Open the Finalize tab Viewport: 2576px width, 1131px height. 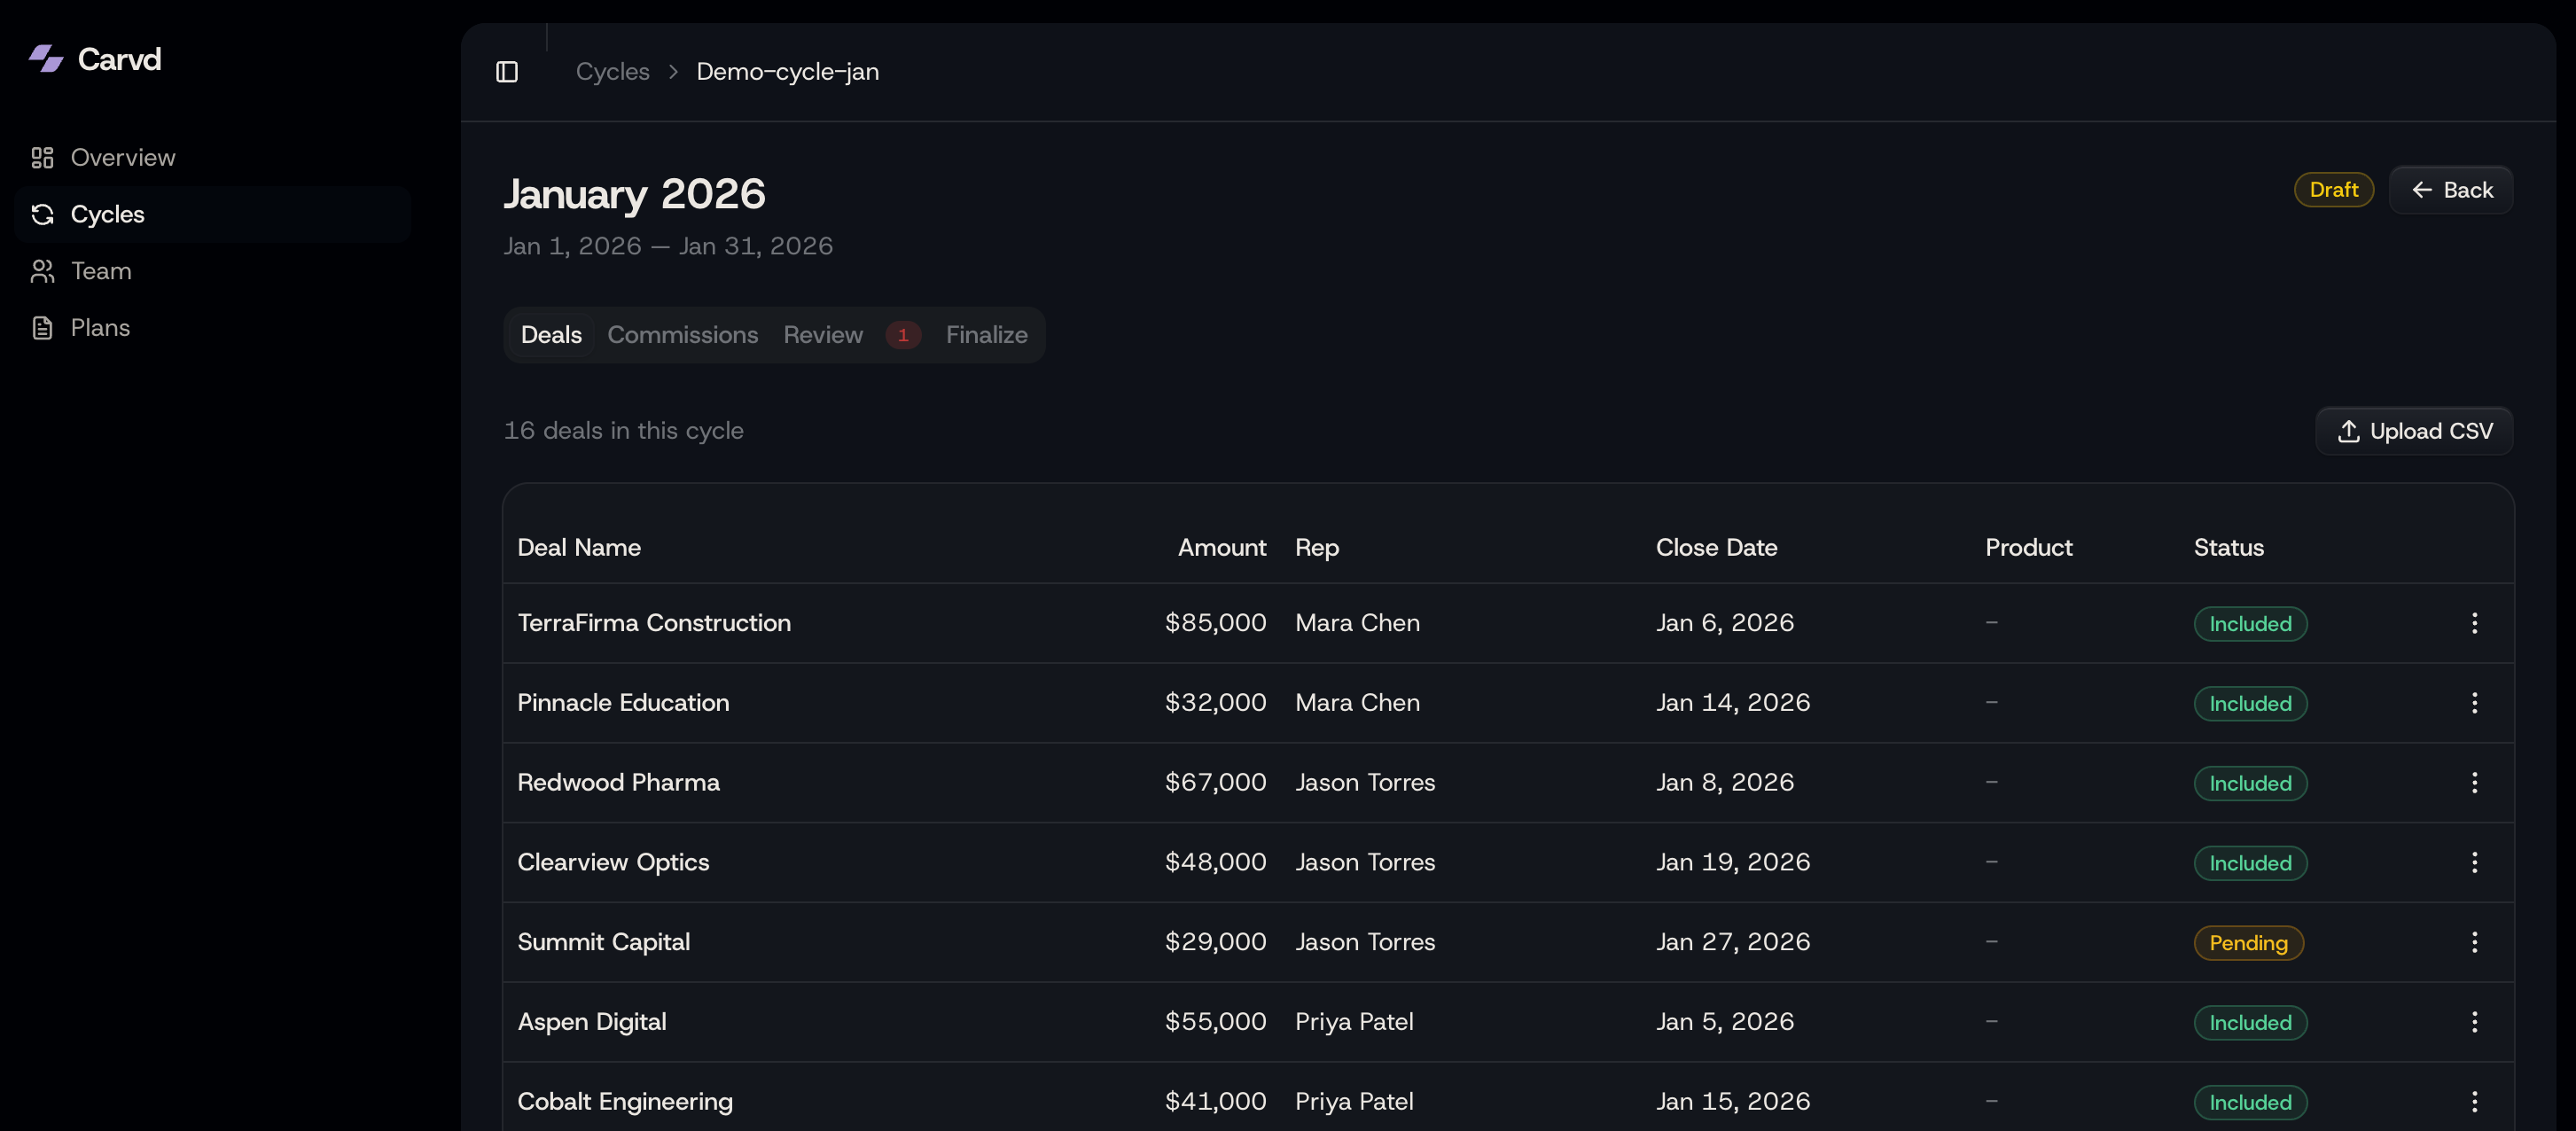986,335
